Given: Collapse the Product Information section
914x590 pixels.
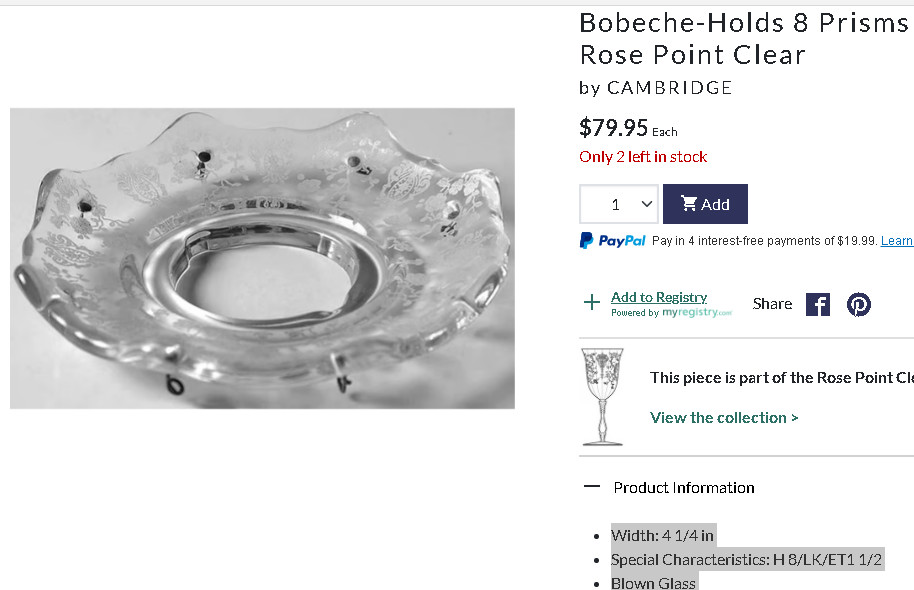Looking at the screenshot, I should click(x=592, y=487).
